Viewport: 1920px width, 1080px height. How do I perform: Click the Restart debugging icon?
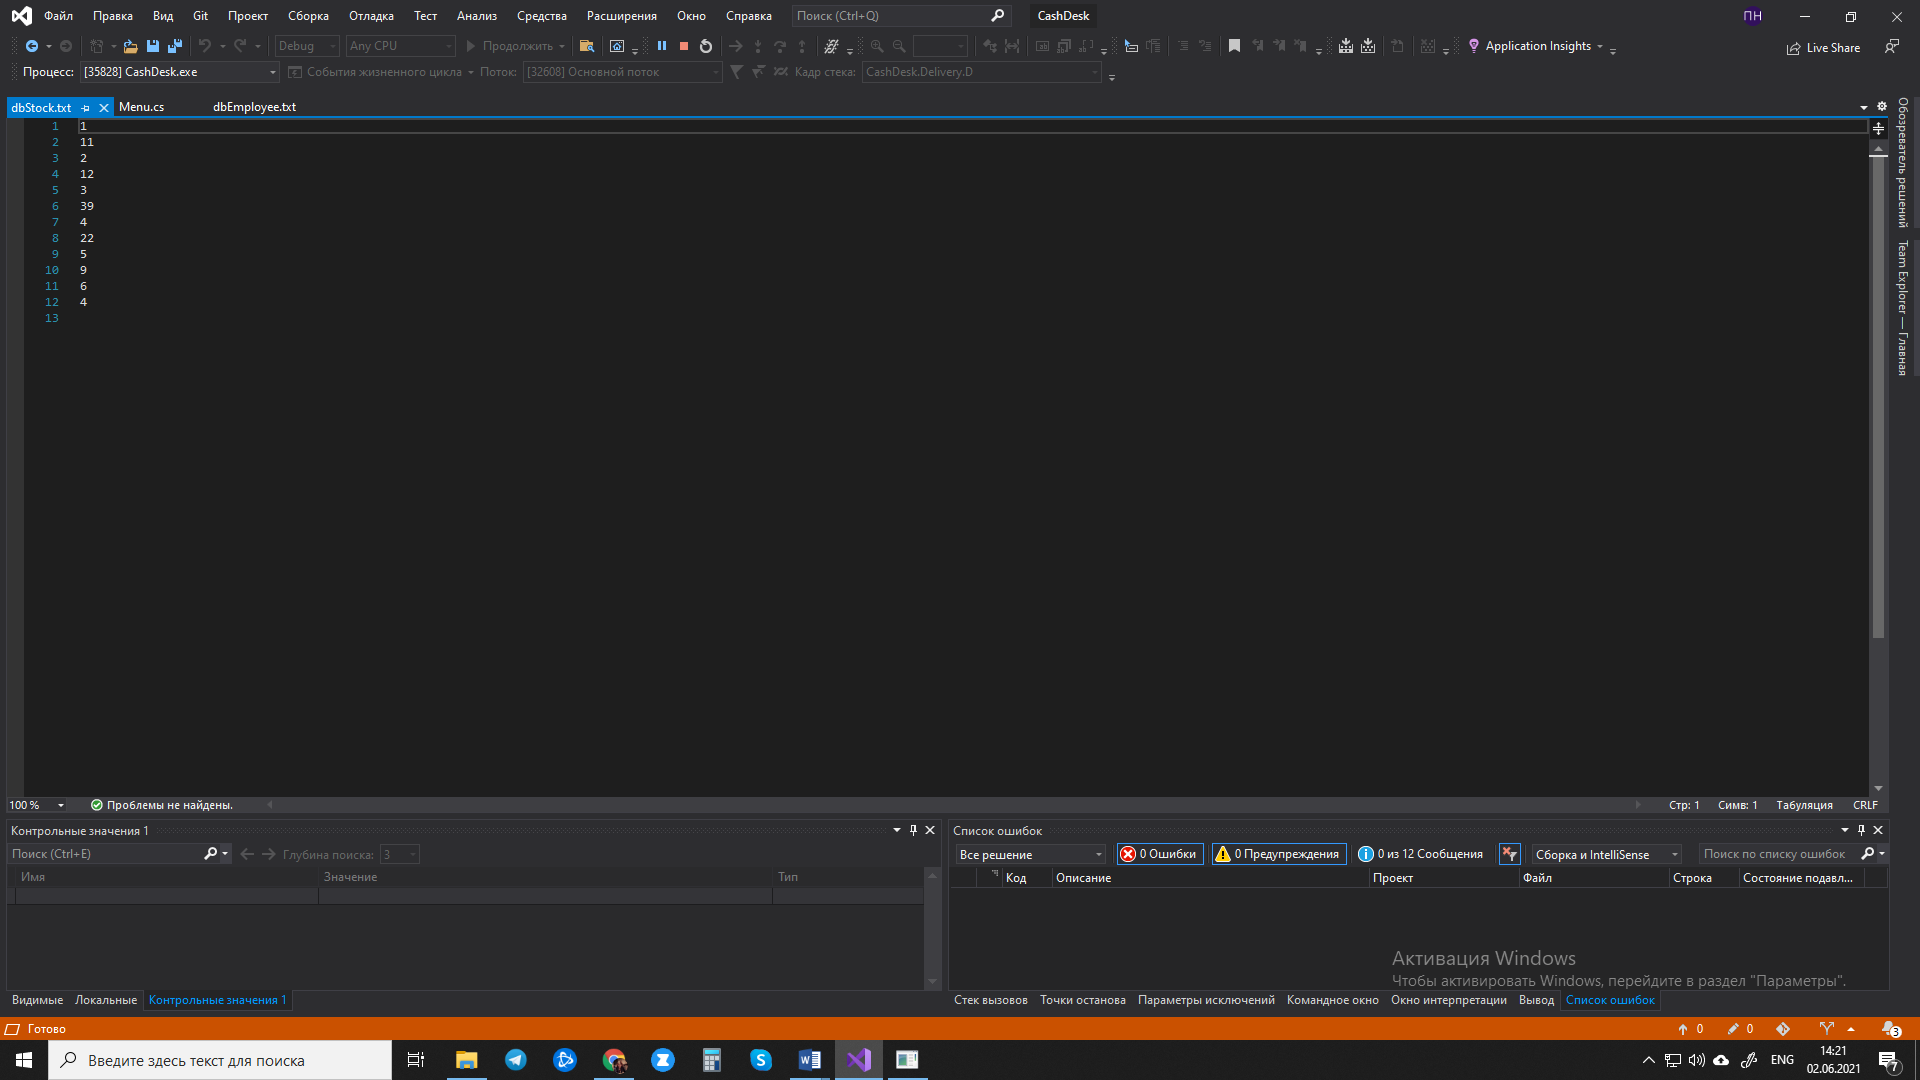coord(706,46)
